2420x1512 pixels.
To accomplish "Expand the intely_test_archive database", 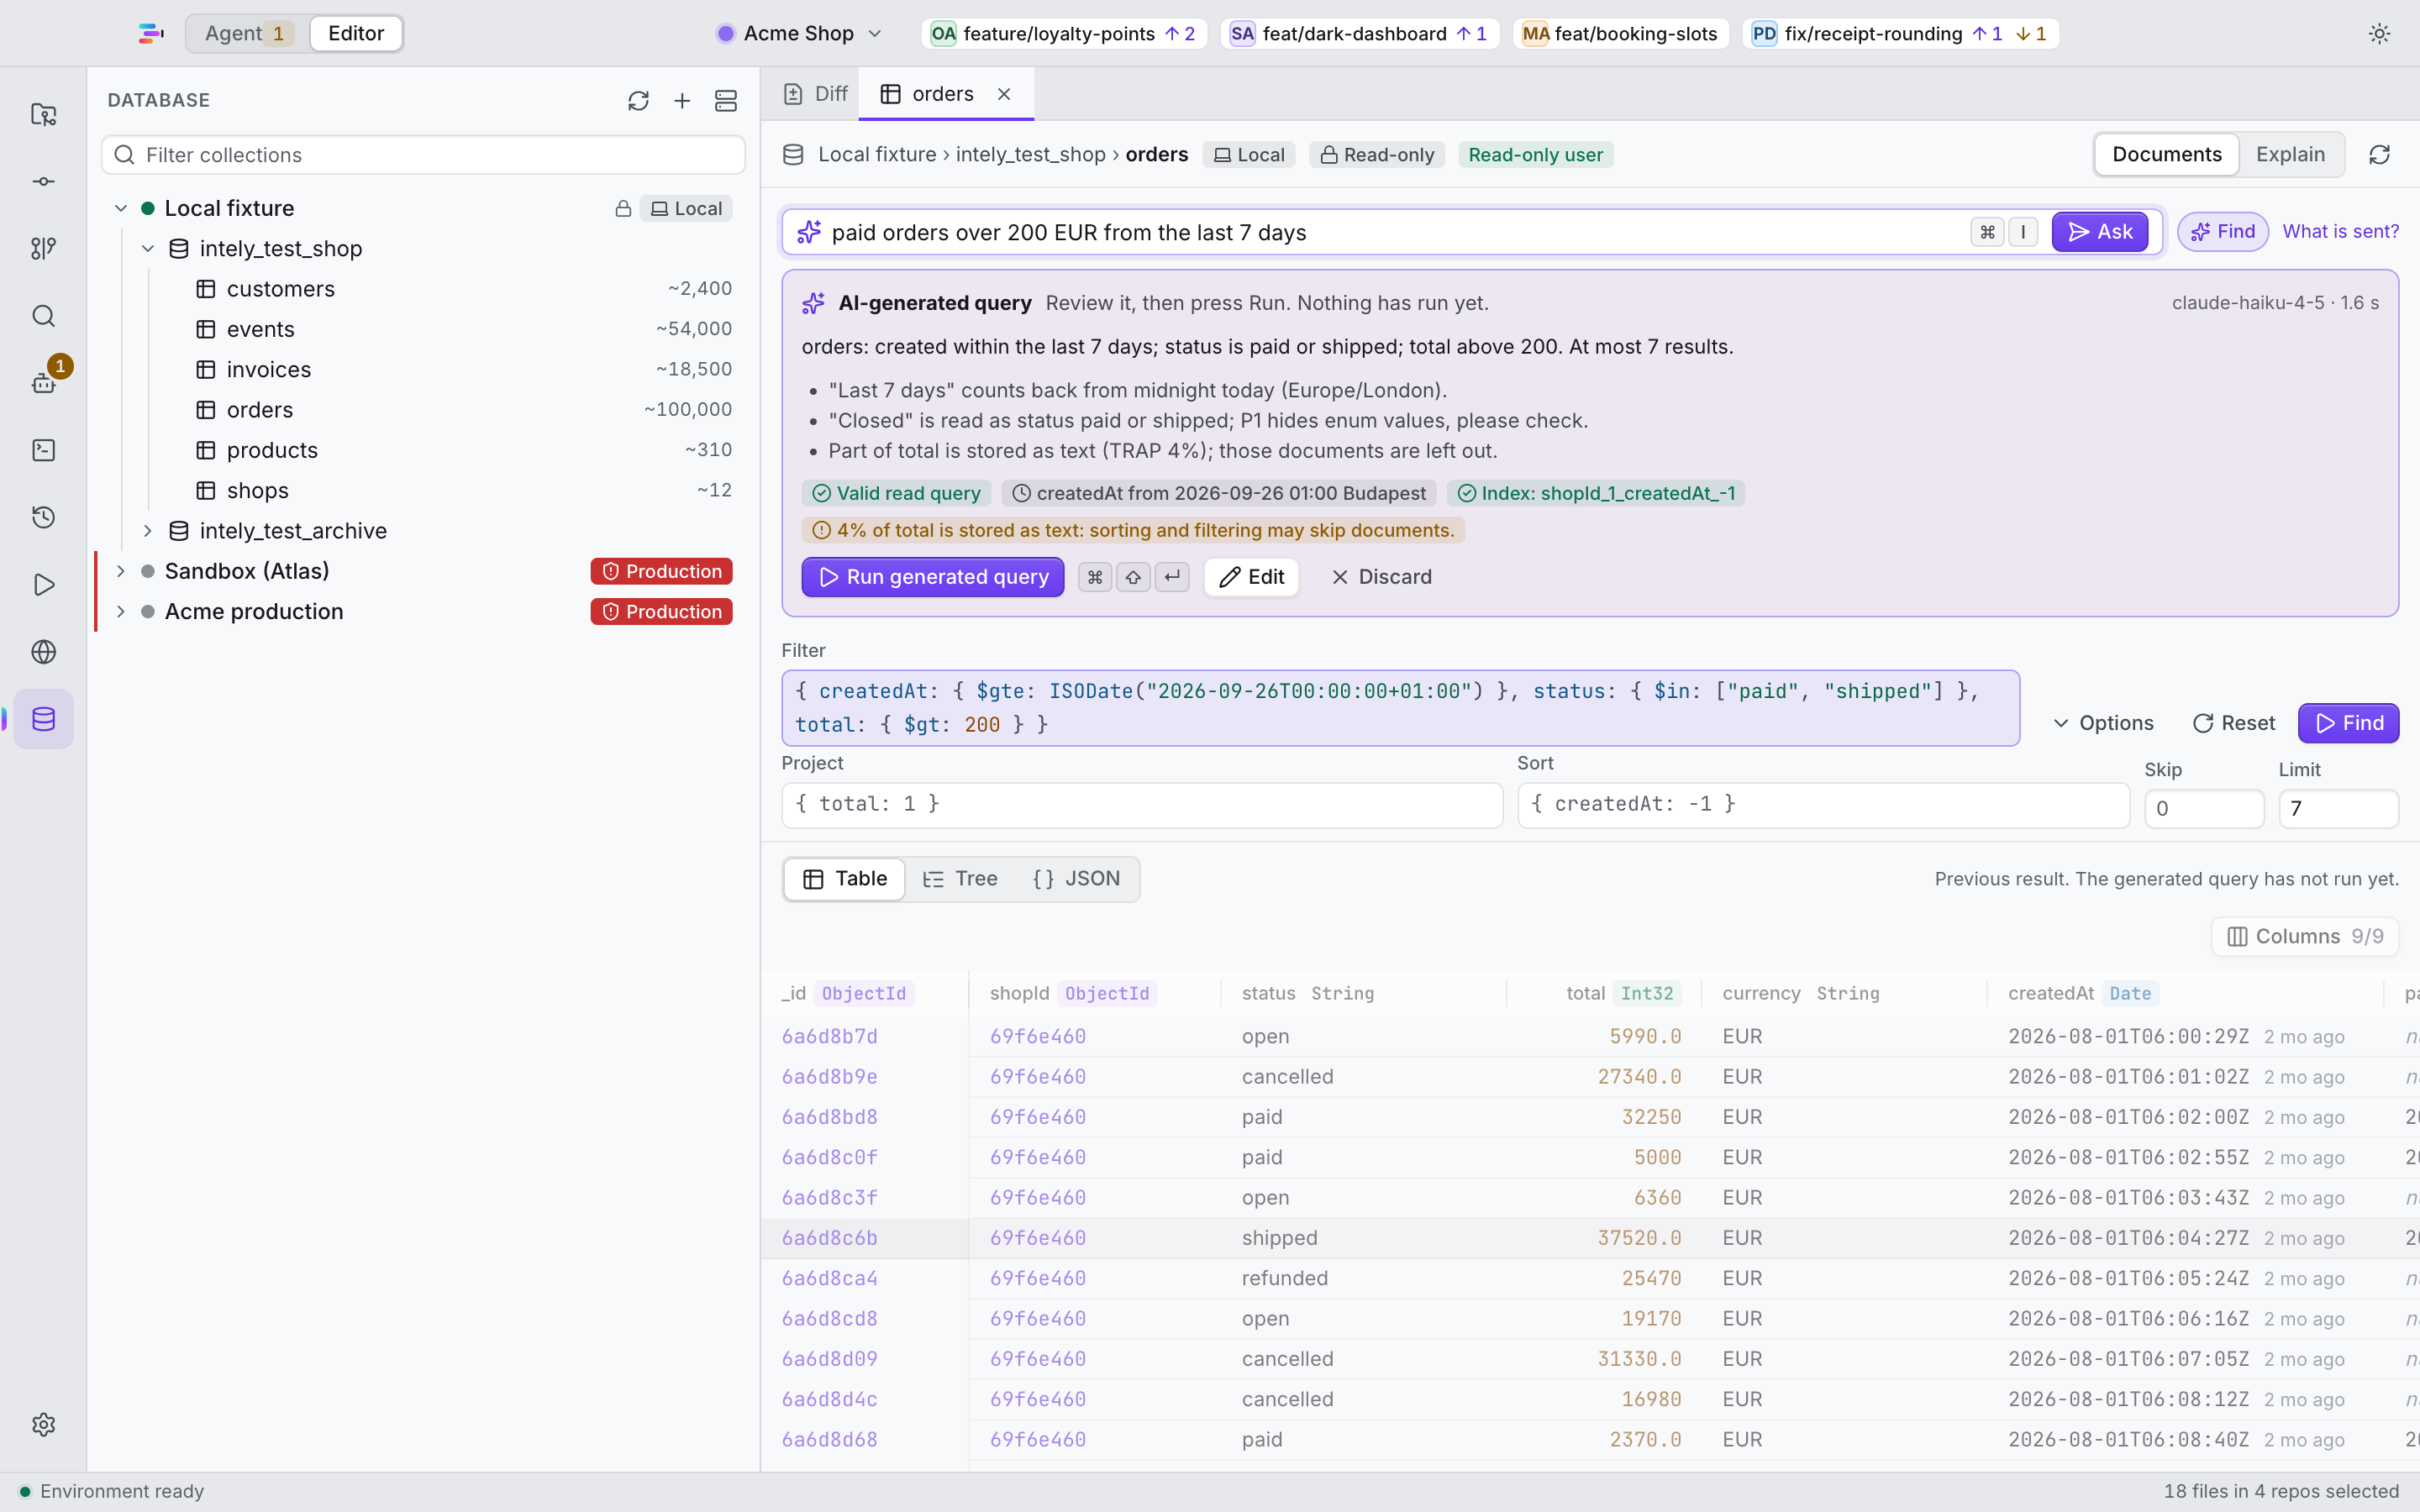I will 148,531.
